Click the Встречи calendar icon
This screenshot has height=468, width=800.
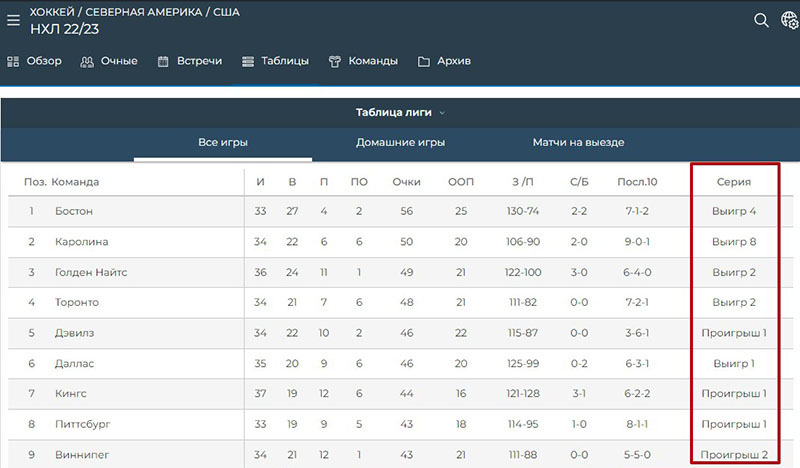click(x=162, y=61)
